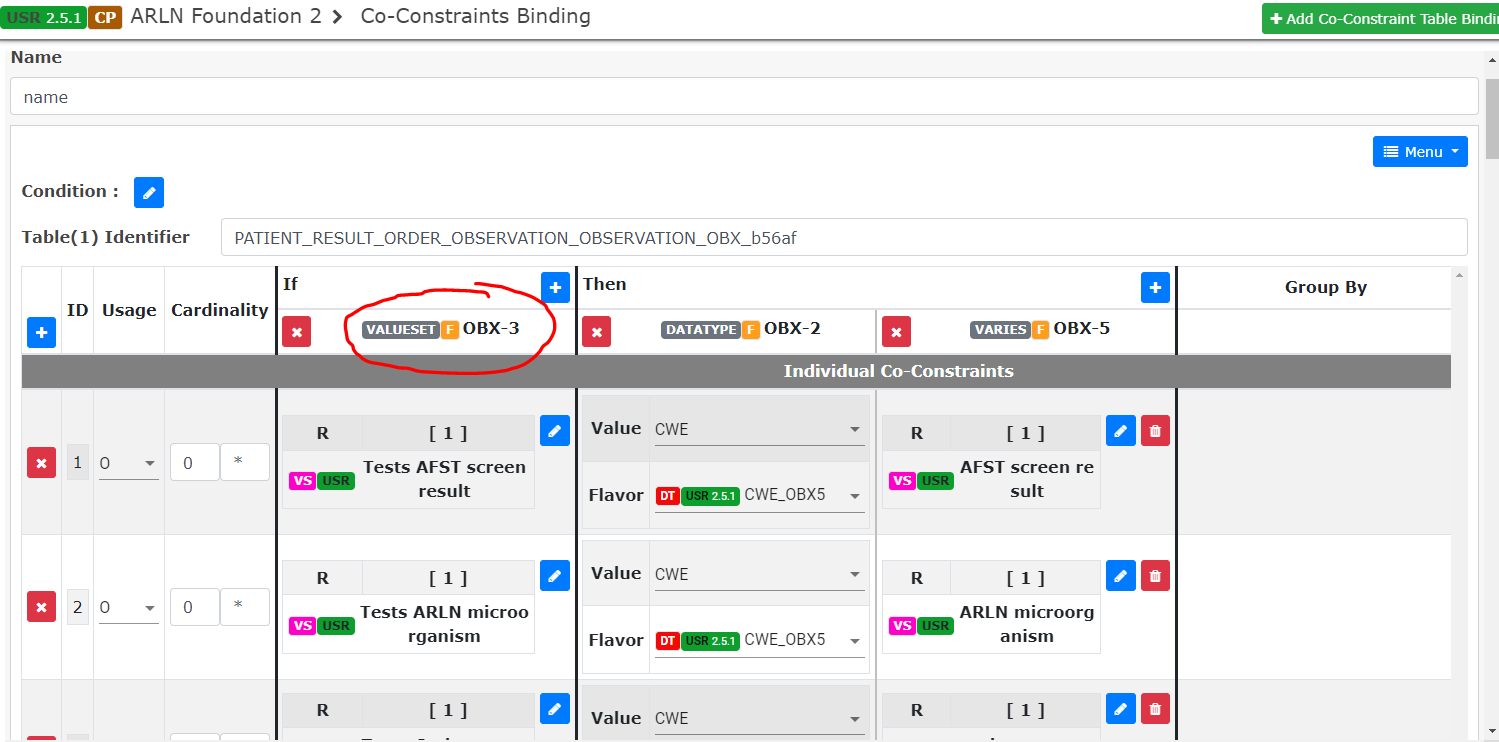Click Add Co-Constraint Table Binding button
This screenshot has width=1499, height=742.
point(1388,18)
